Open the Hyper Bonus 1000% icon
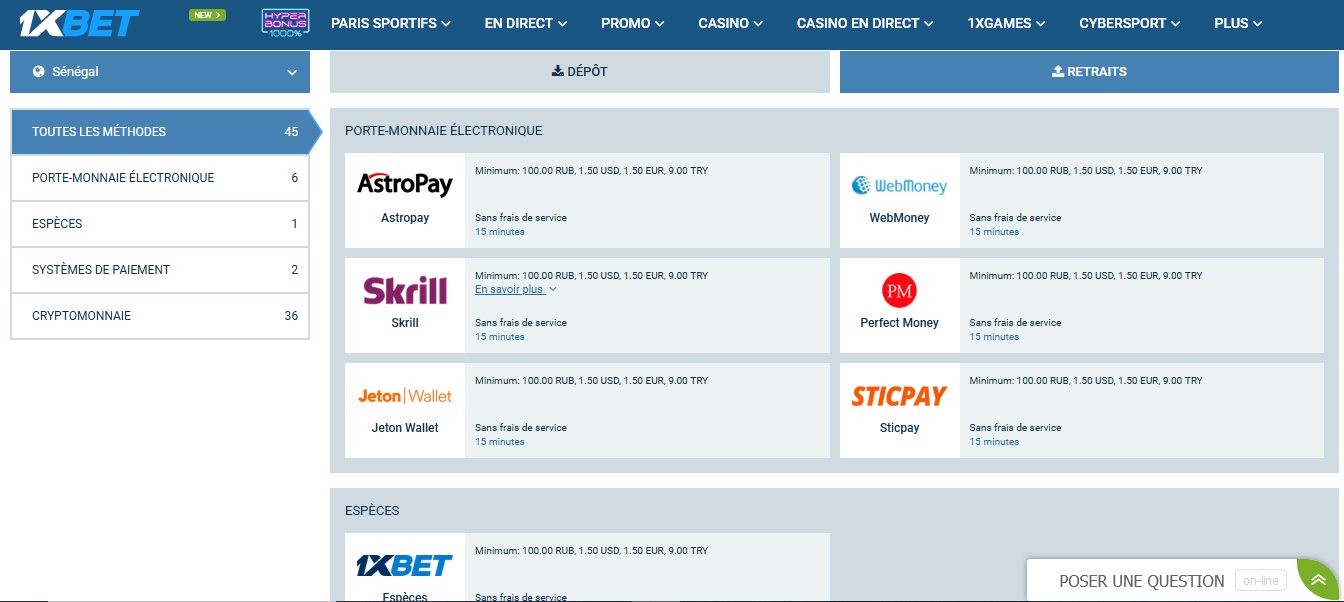Viewport: 1344px width, 602px height. point(285,24)
